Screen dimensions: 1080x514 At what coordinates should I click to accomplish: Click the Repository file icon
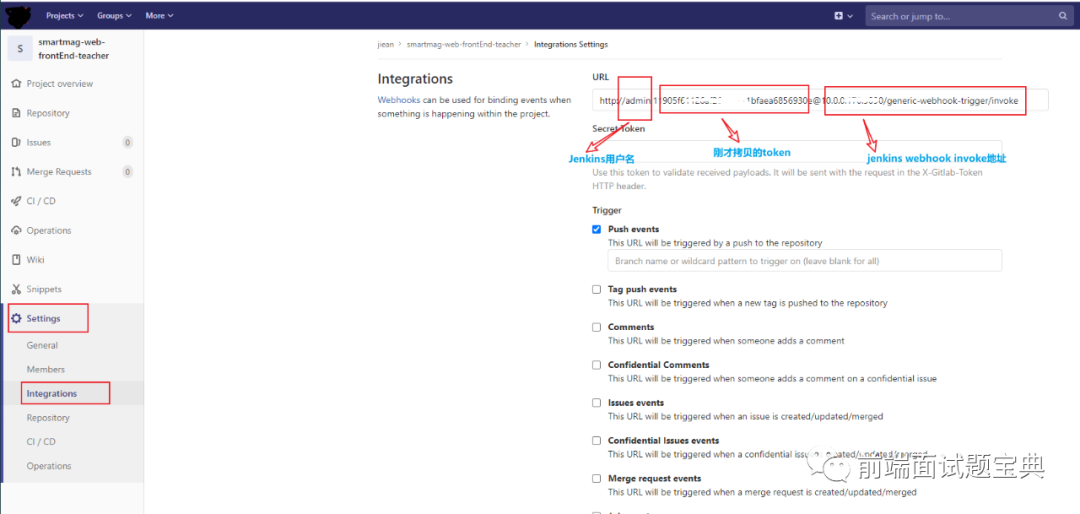(x=17, y=113)
